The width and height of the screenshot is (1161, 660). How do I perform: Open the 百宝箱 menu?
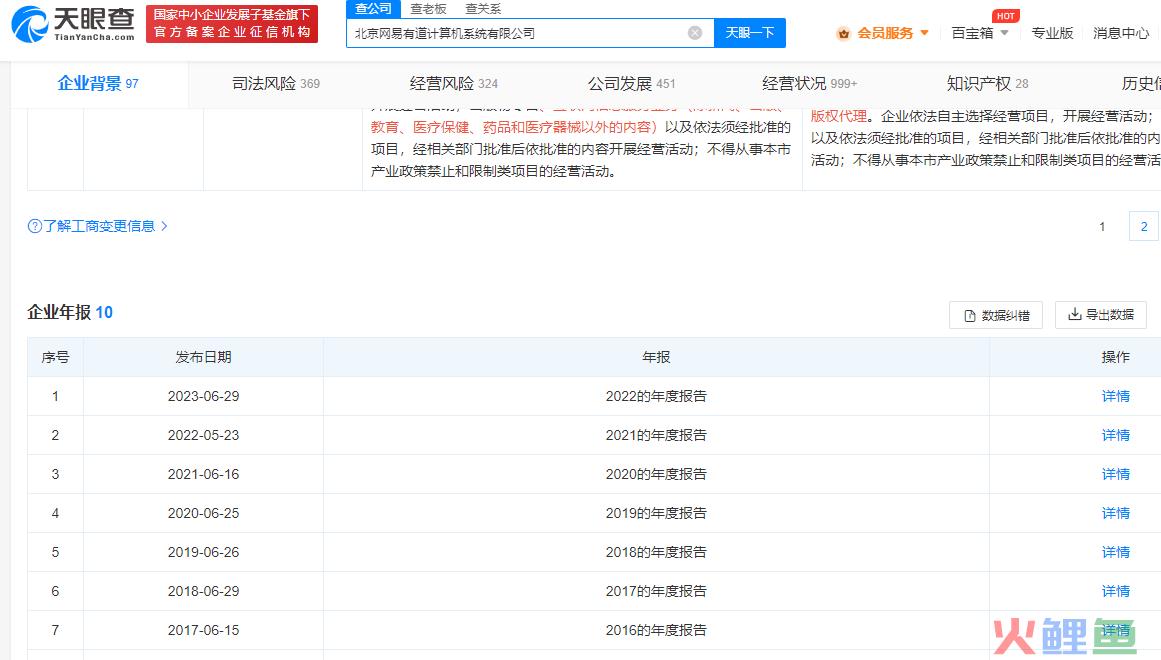(972, 33)
